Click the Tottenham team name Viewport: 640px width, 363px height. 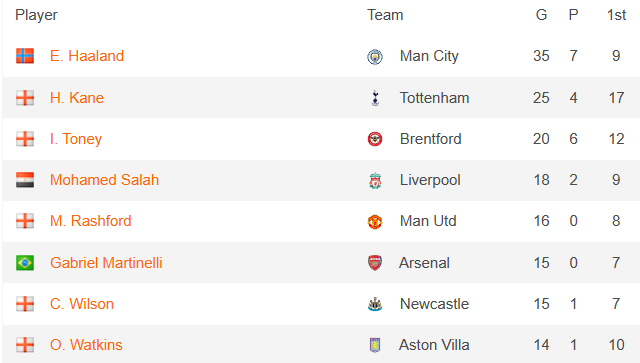coord(434,98)
